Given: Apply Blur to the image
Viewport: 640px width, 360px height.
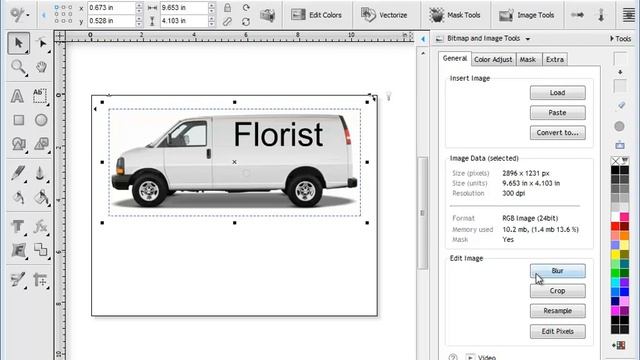Looking at the screenshot, I should pos(558,271).
